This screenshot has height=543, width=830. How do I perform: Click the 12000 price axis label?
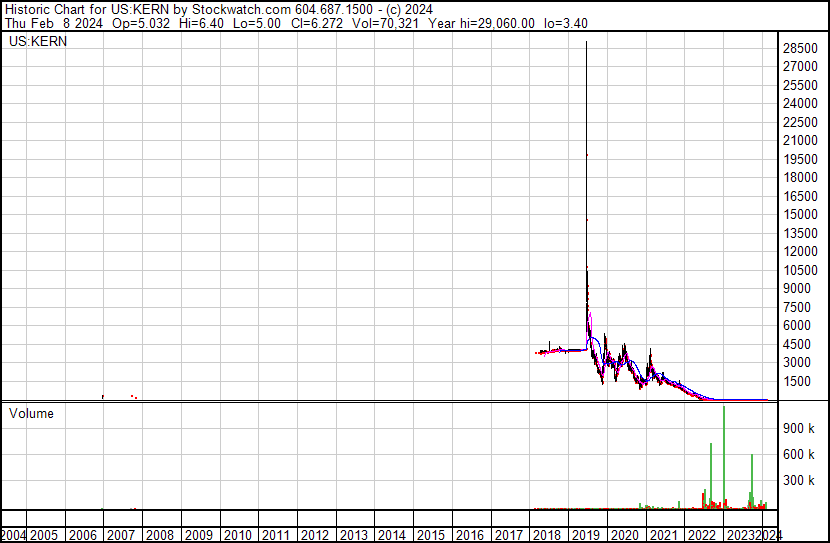point(800,252)
